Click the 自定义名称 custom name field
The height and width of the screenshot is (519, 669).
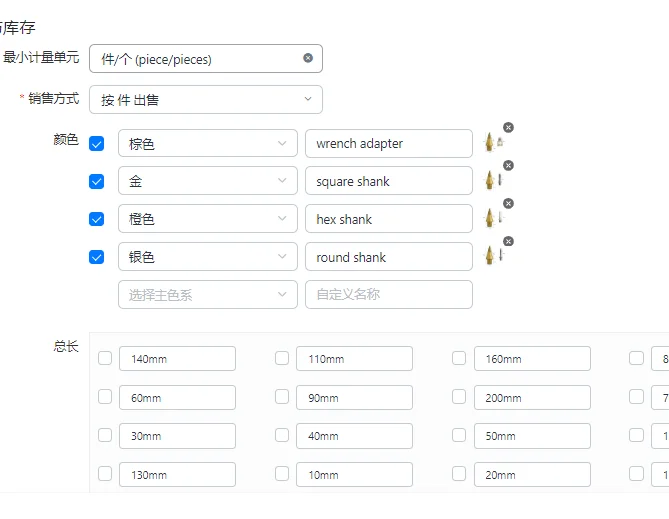click(388, 294)
